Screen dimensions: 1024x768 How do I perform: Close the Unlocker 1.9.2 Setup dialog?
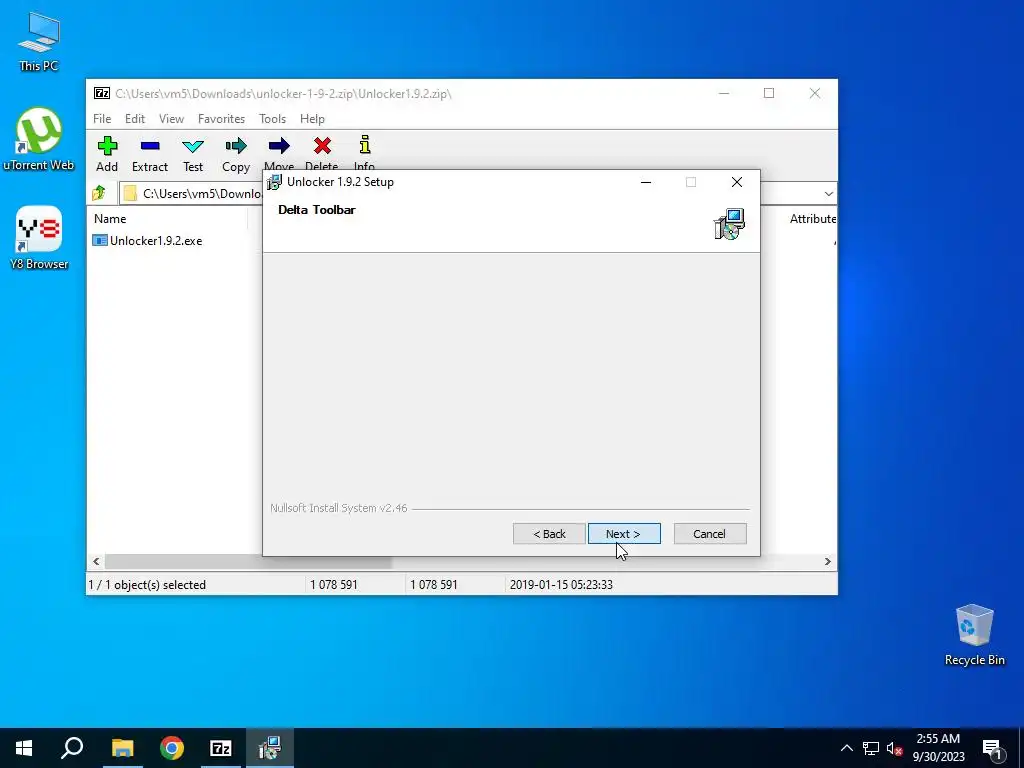point(737,182)
